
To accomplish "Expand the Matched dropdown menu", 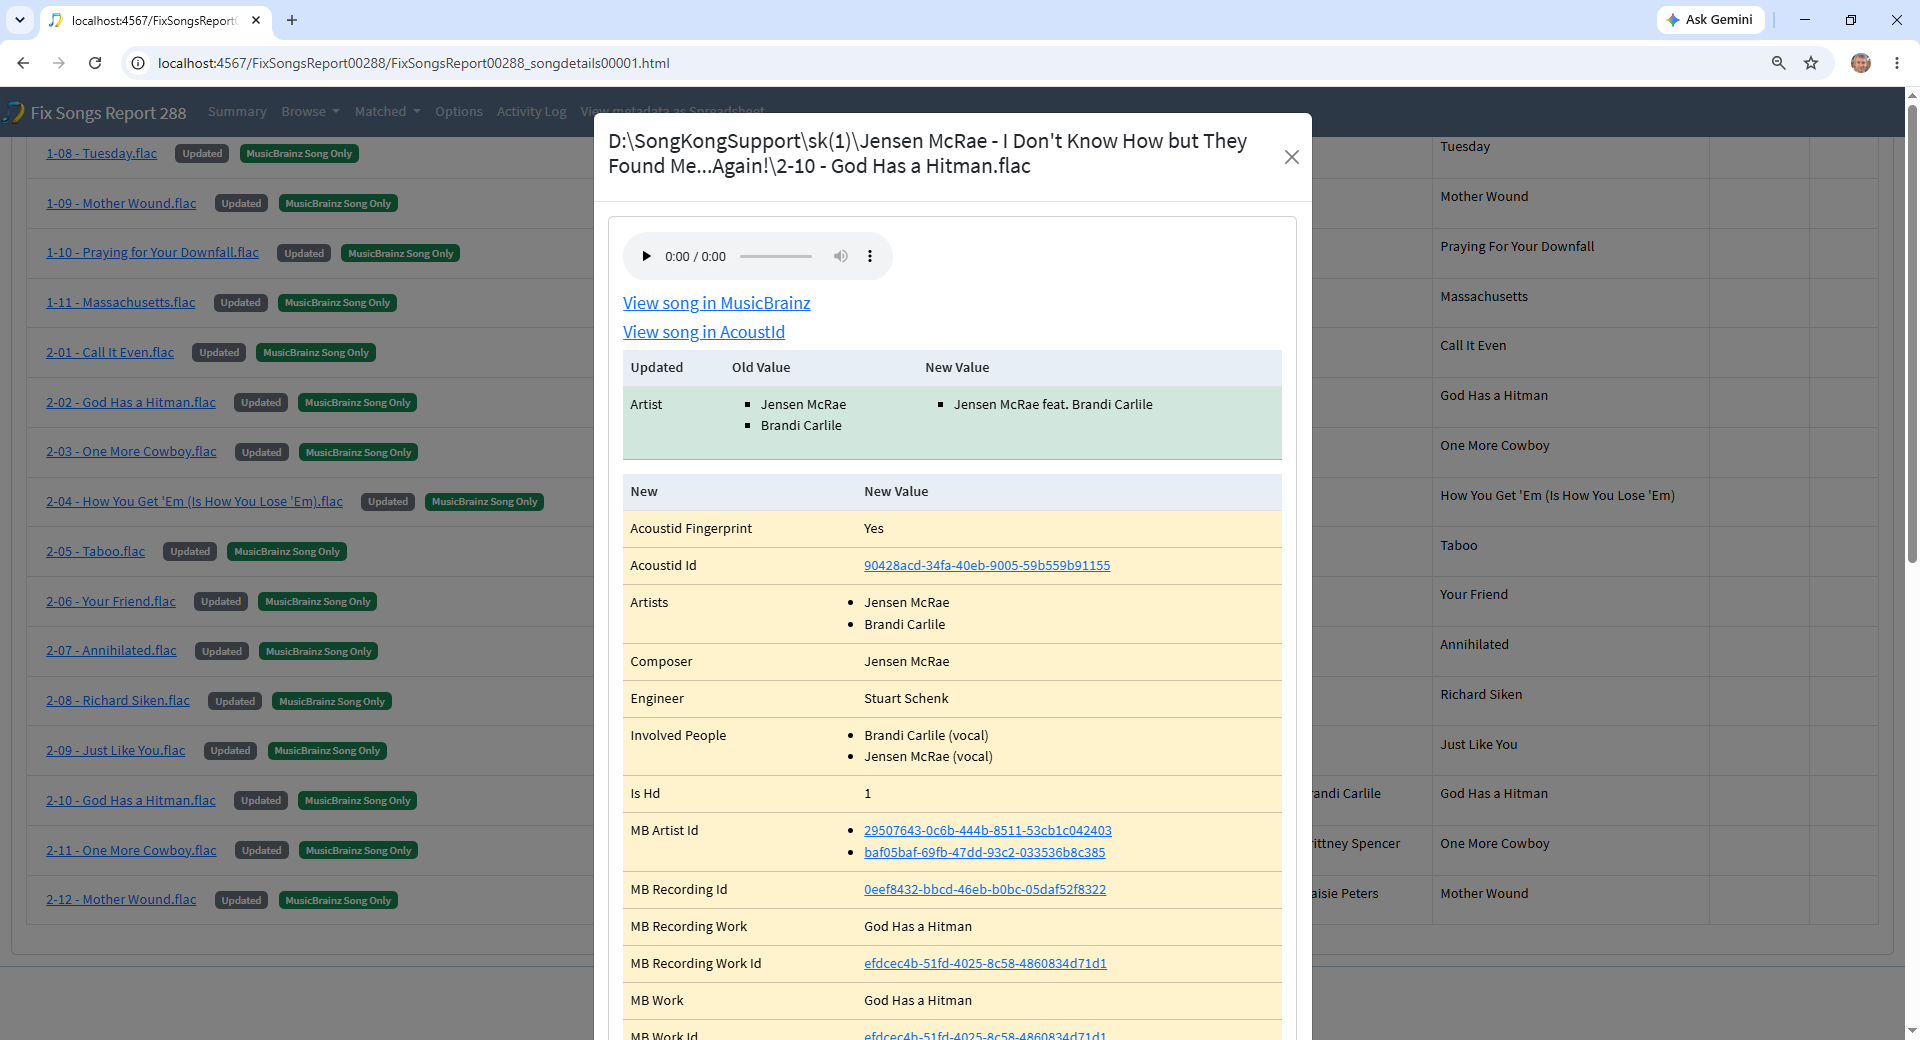I will (x=387, y=112).
